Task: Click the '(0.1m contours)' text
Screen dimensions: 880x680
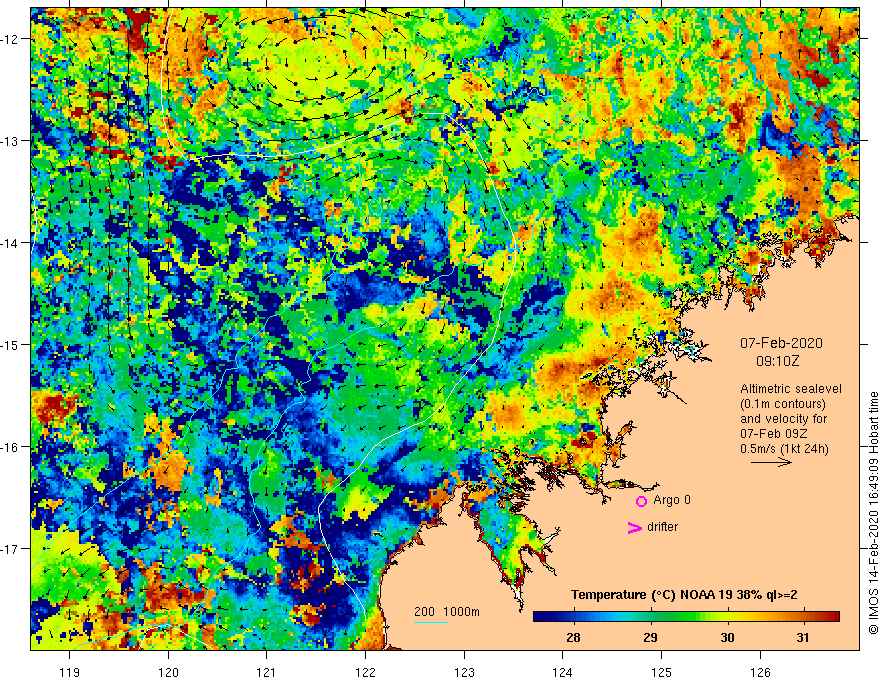Action: coord(783,404)
